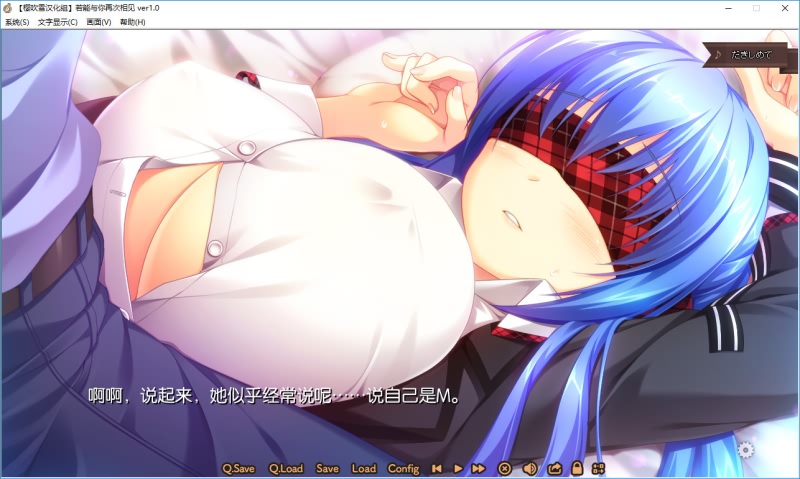Open the Config settings
The image size is (800, 479).
[403, 468]
